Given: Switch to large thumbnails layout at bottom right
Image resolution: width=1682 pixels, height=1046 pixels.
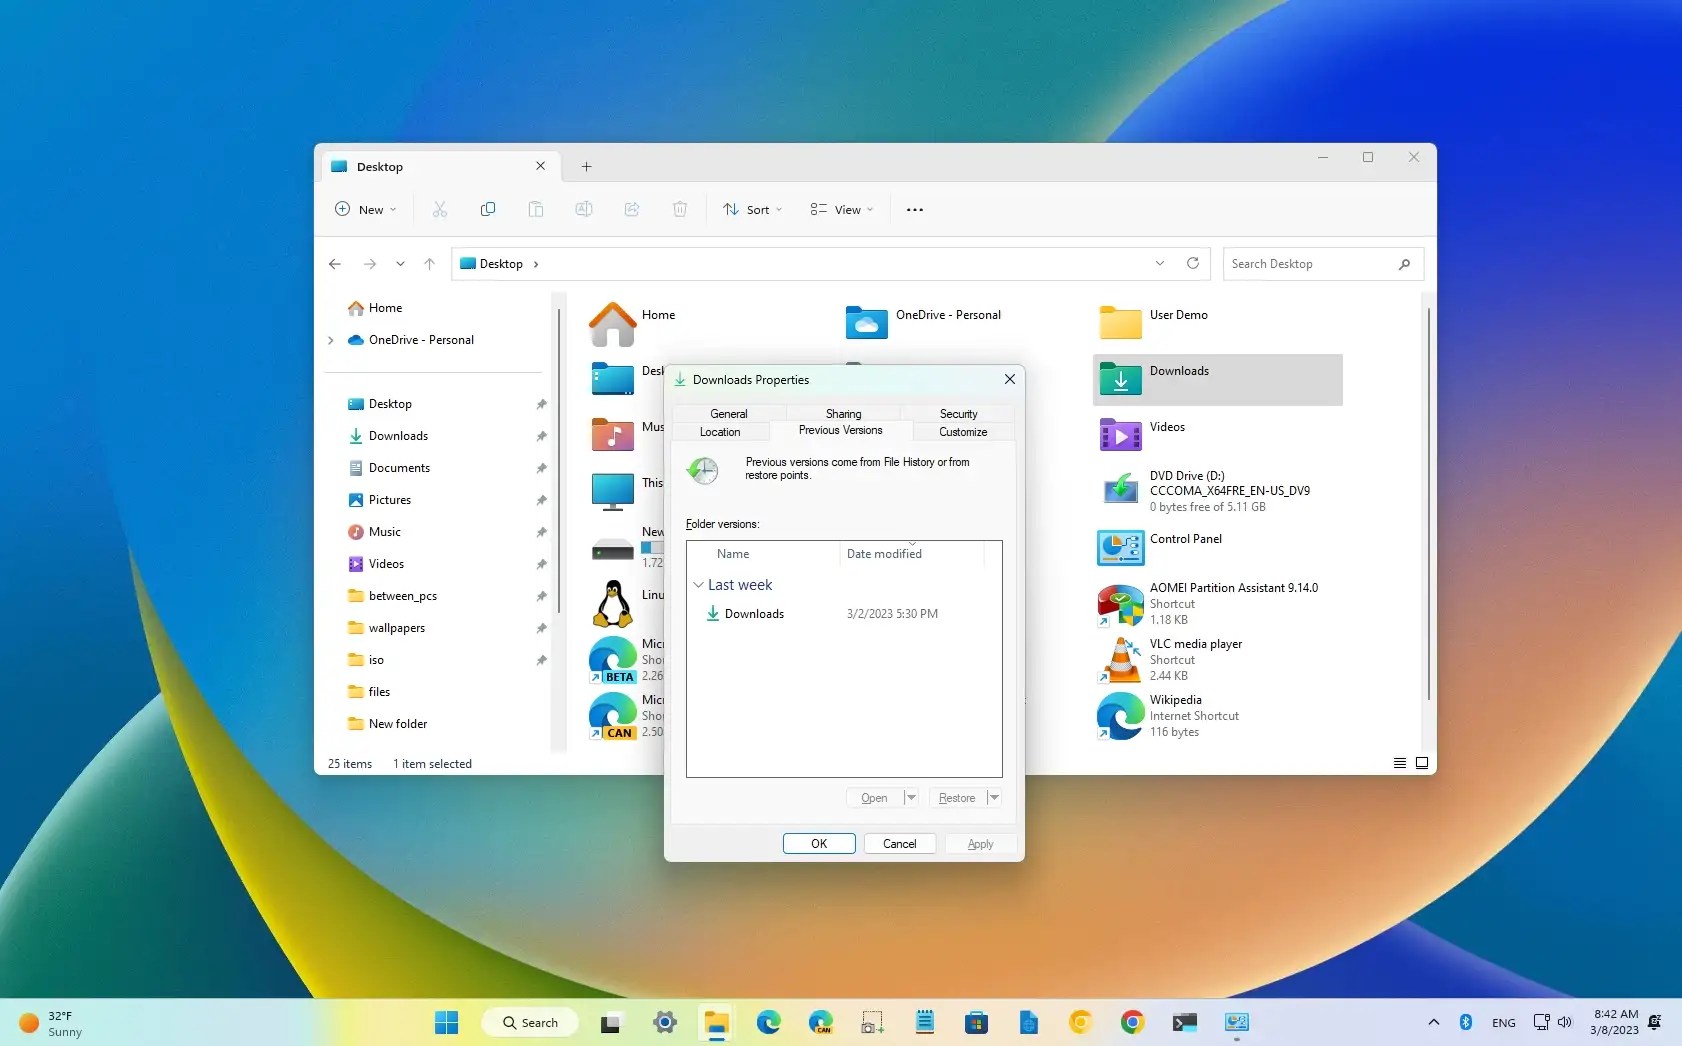Looking at the screenshot, I should pyautogui.click(x=1422, y=763).
